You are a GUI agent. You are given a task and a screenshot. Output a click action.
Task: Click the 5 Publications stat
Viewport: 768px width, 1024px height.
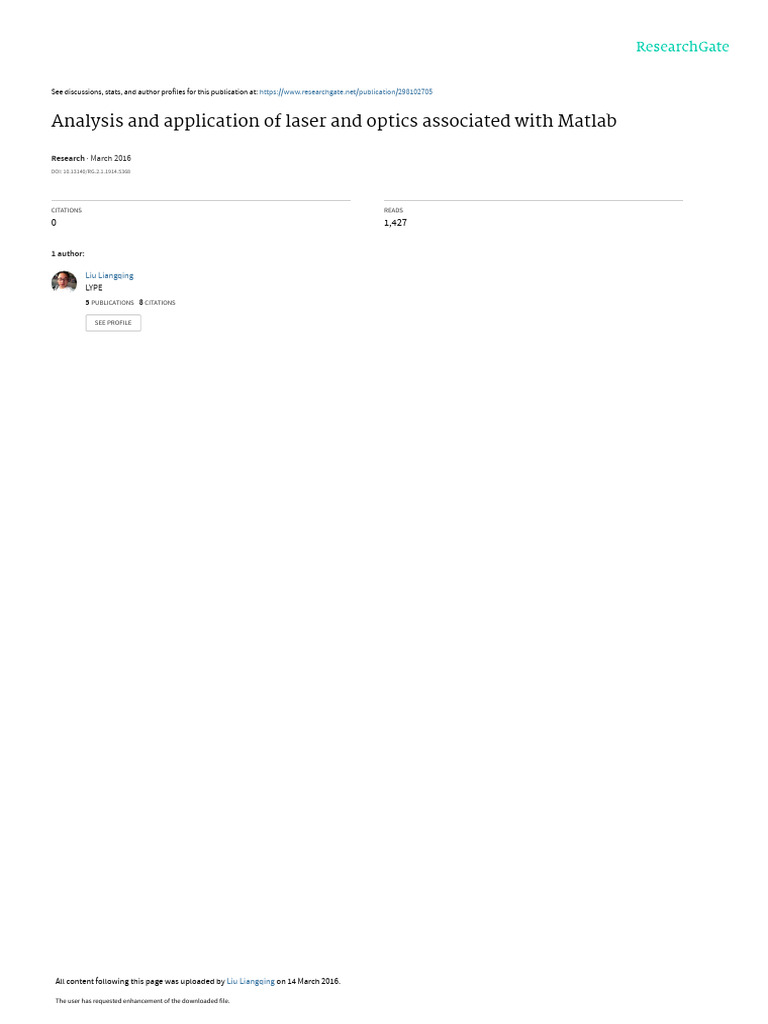click(x=110, y=302)
